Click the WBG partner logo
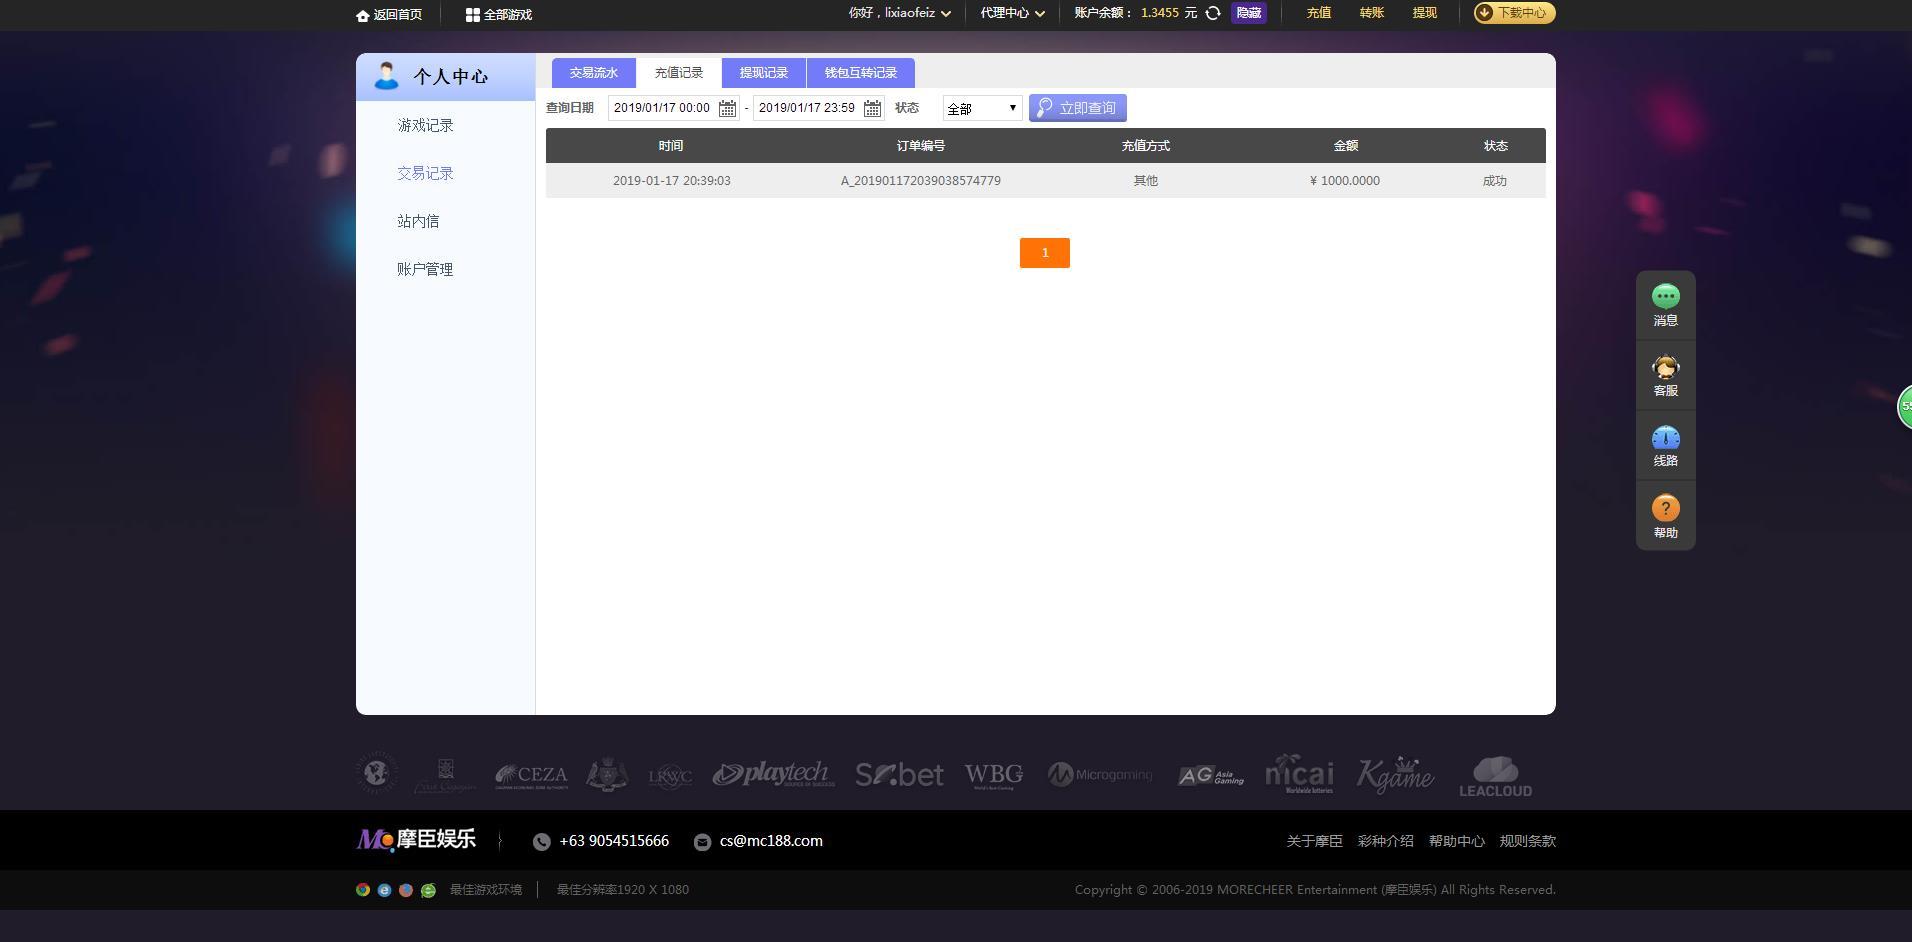 [x=994, y=776]
